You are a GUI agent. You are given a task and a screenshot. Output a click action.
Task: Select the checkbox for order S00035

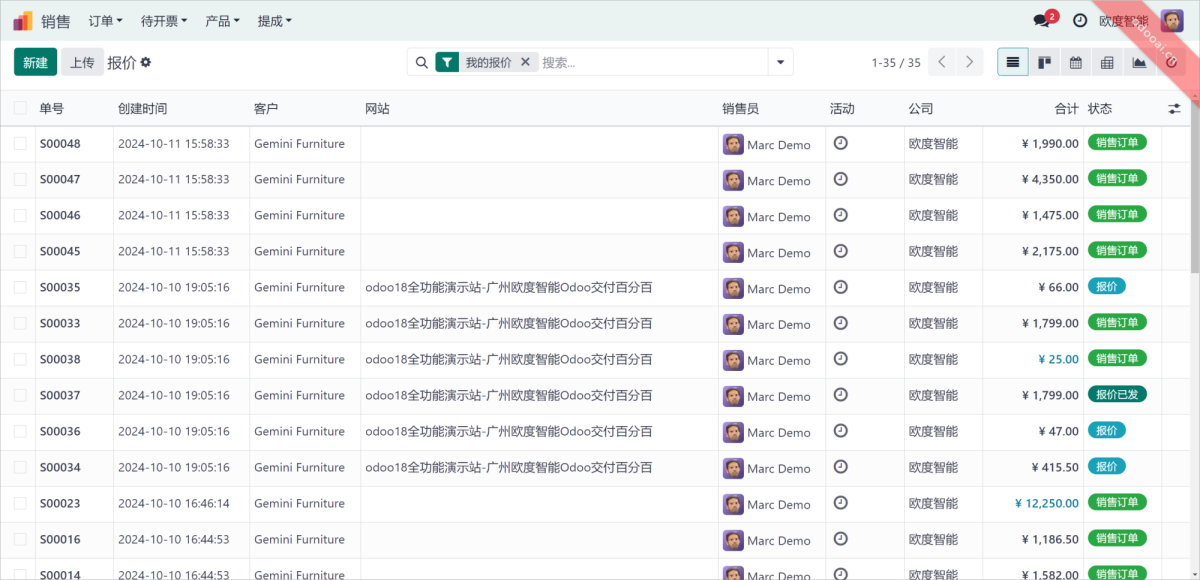coord(20,288)
